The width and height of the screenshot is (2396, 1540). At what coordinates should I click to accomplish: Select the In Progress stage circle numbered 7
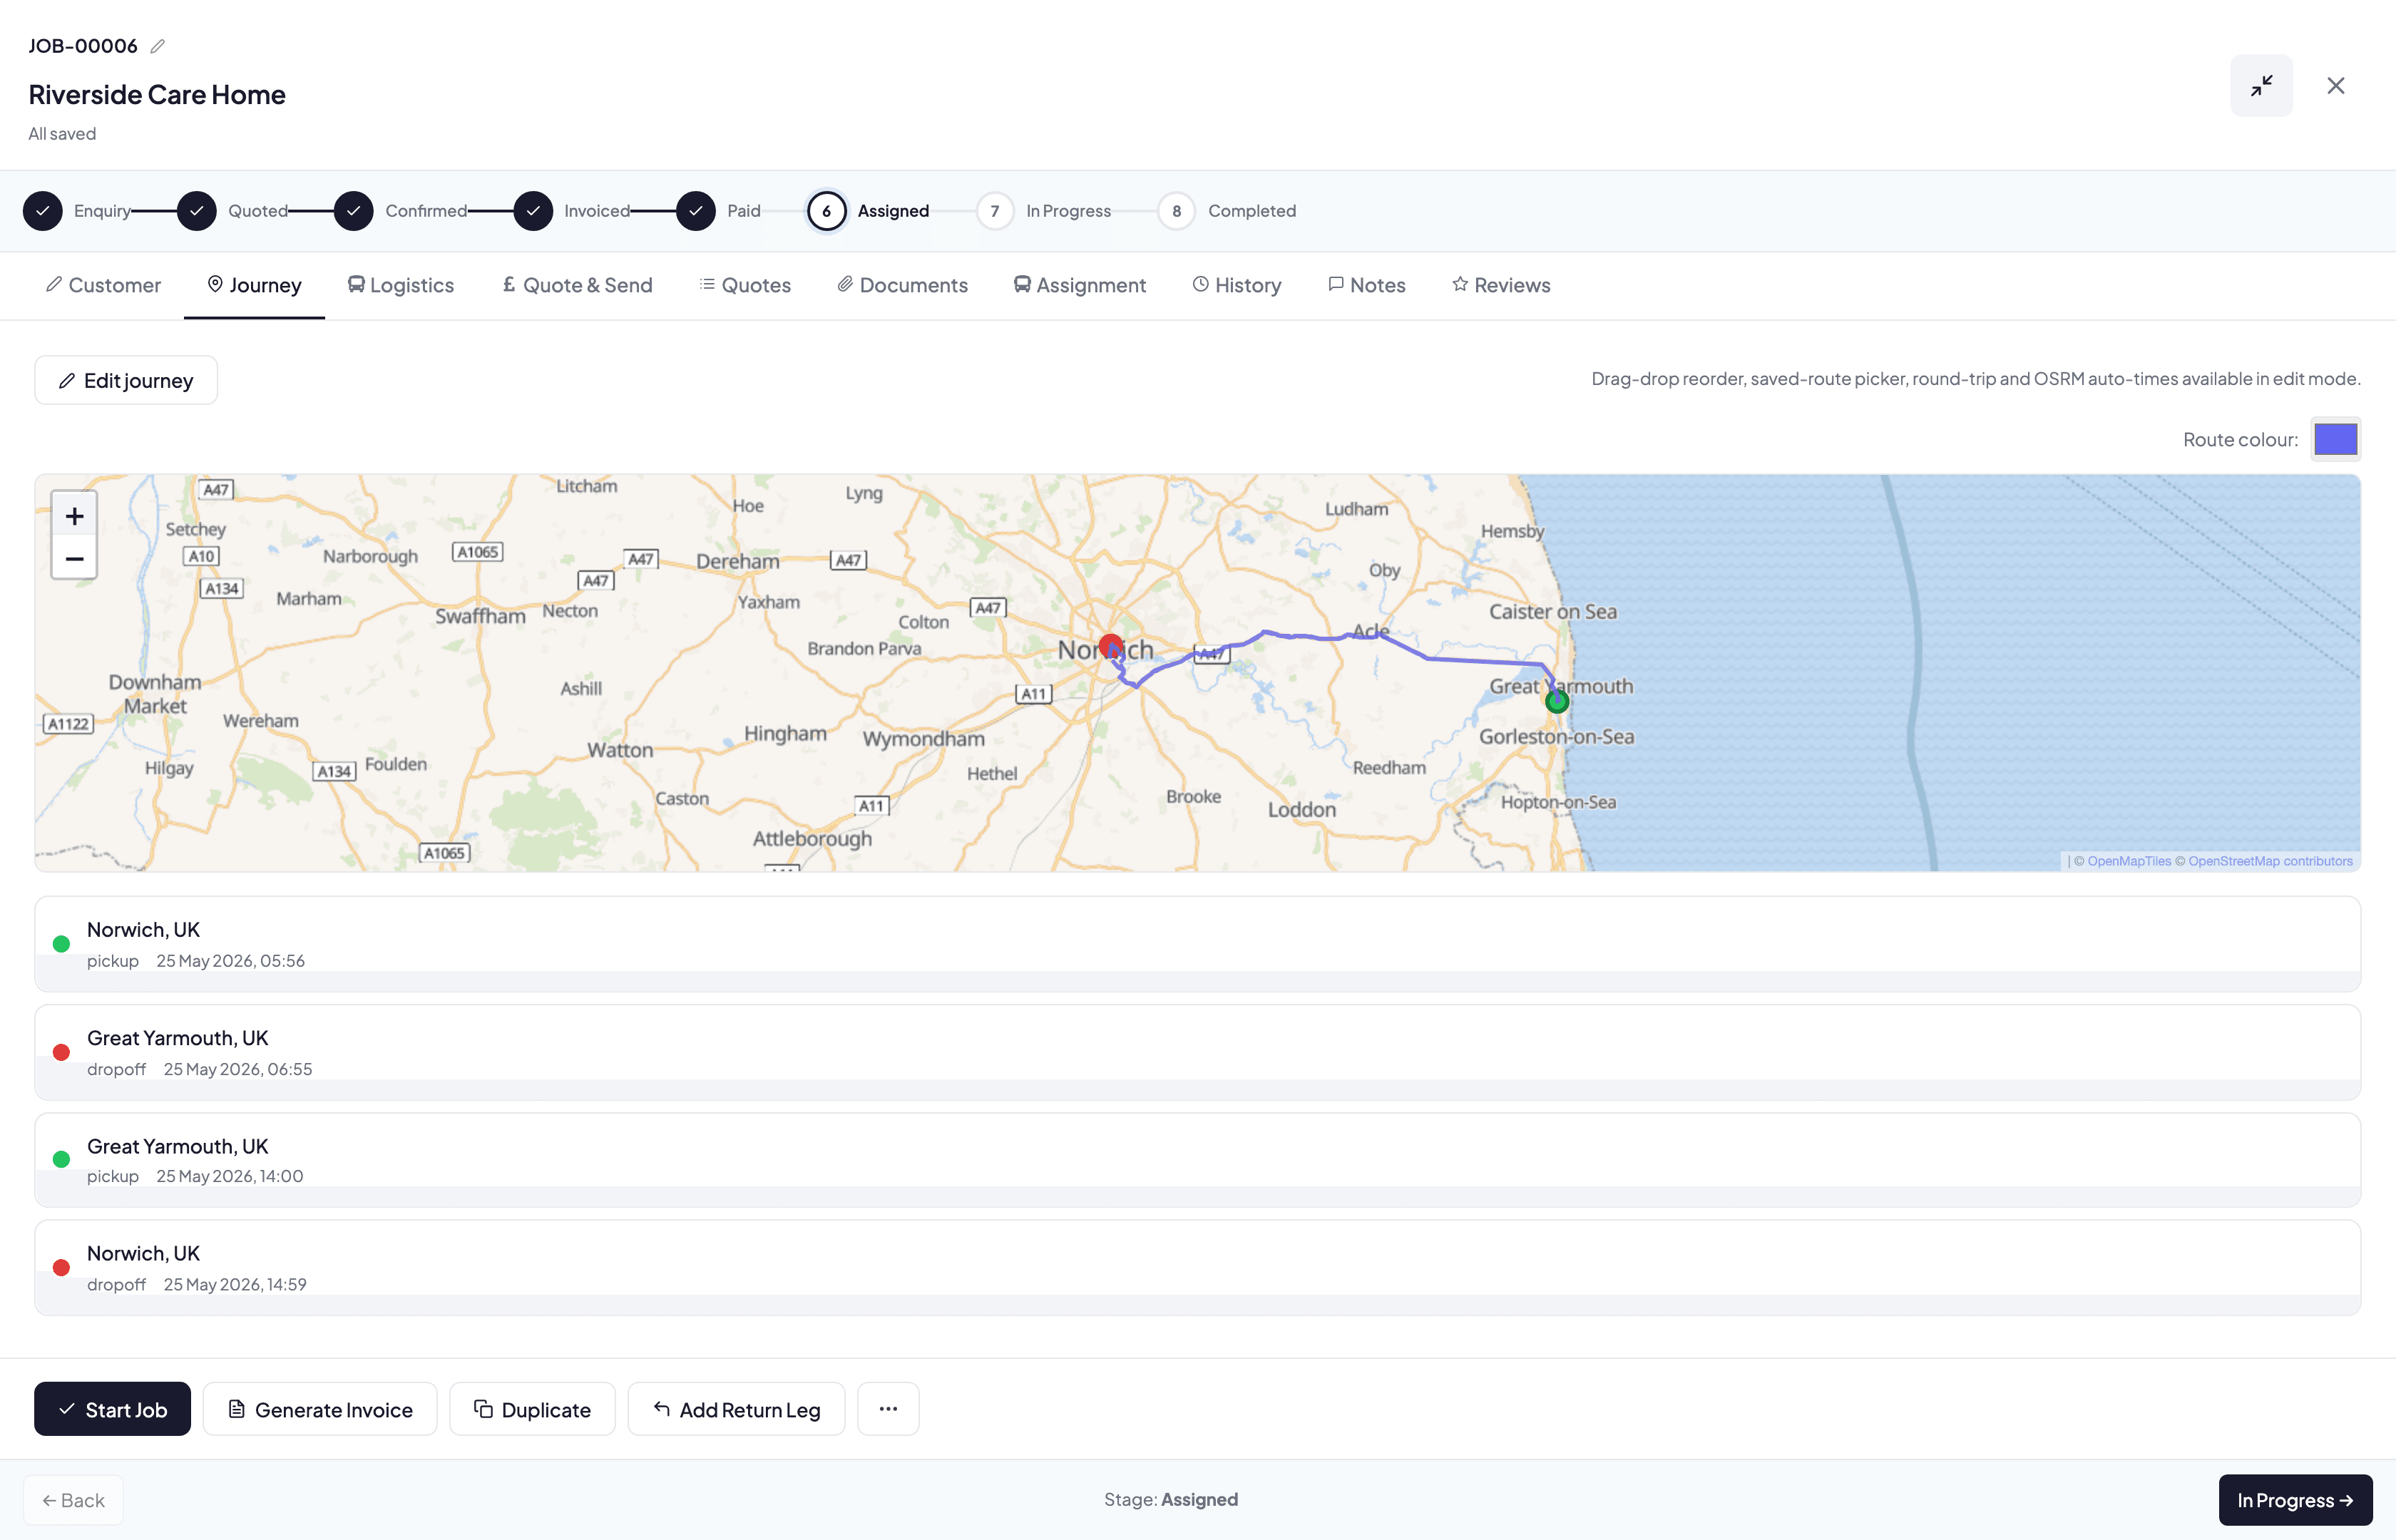click(995, 211)
